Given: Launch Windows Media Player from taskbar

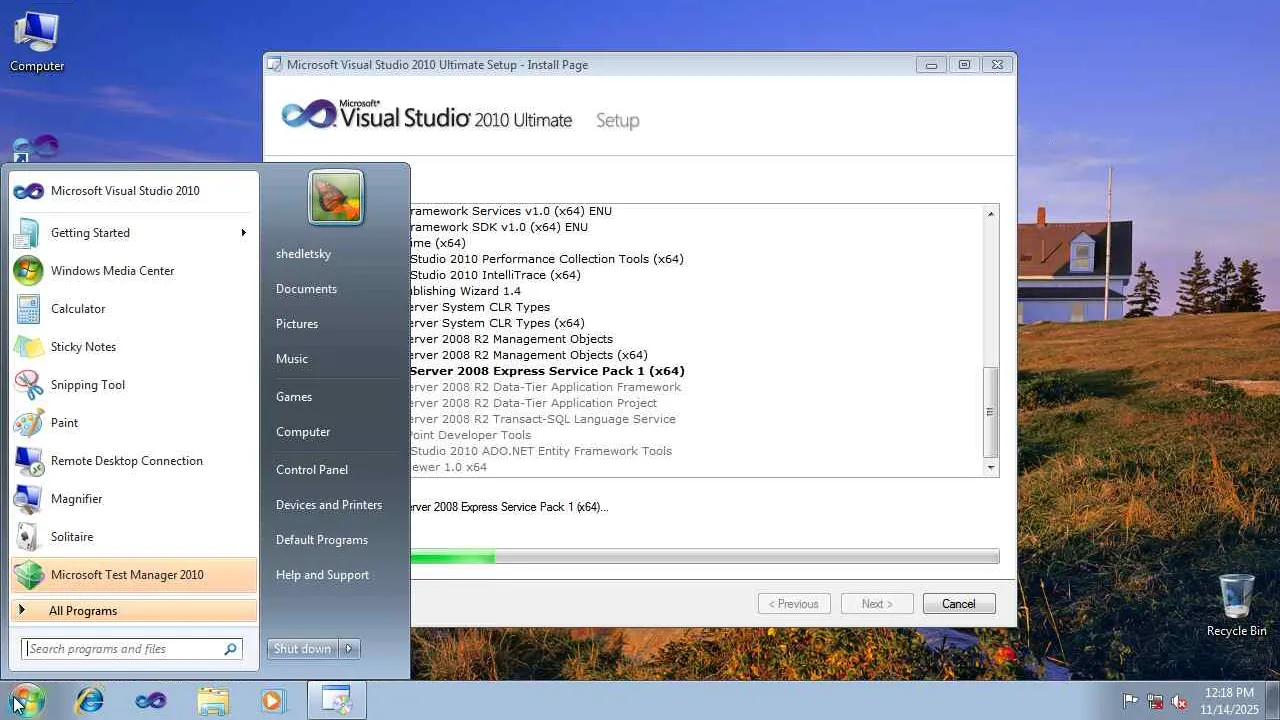Looking at the screenshot, I should pyautogui.click(x=273, y=700).
